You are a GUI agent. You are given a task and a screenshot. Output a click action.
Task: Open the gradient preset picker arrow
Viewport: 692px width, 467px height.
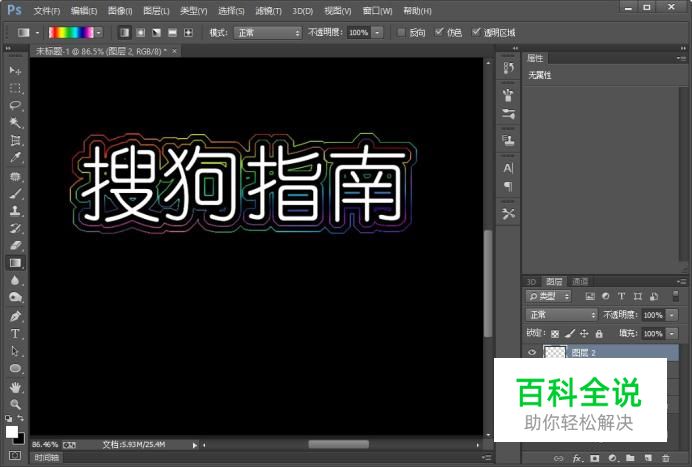pos(99,33)
